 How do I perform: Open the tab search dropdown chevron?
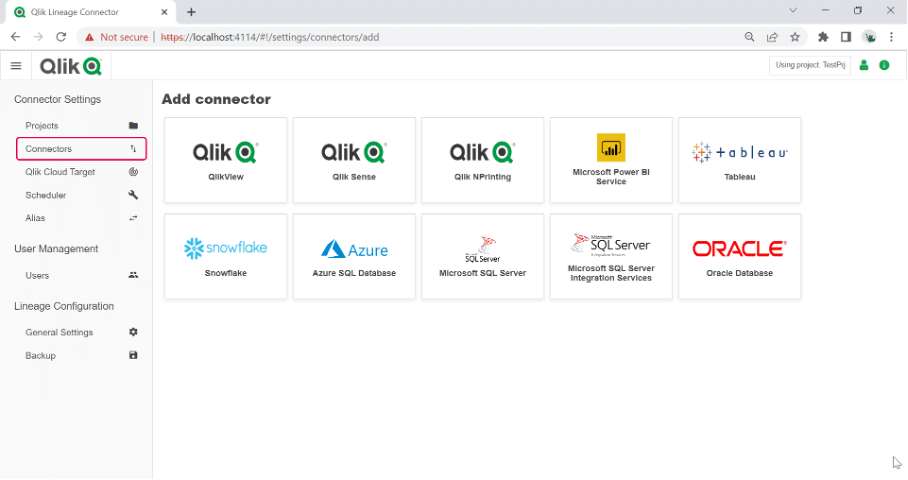pyautogui.click(x=793, y=10)
